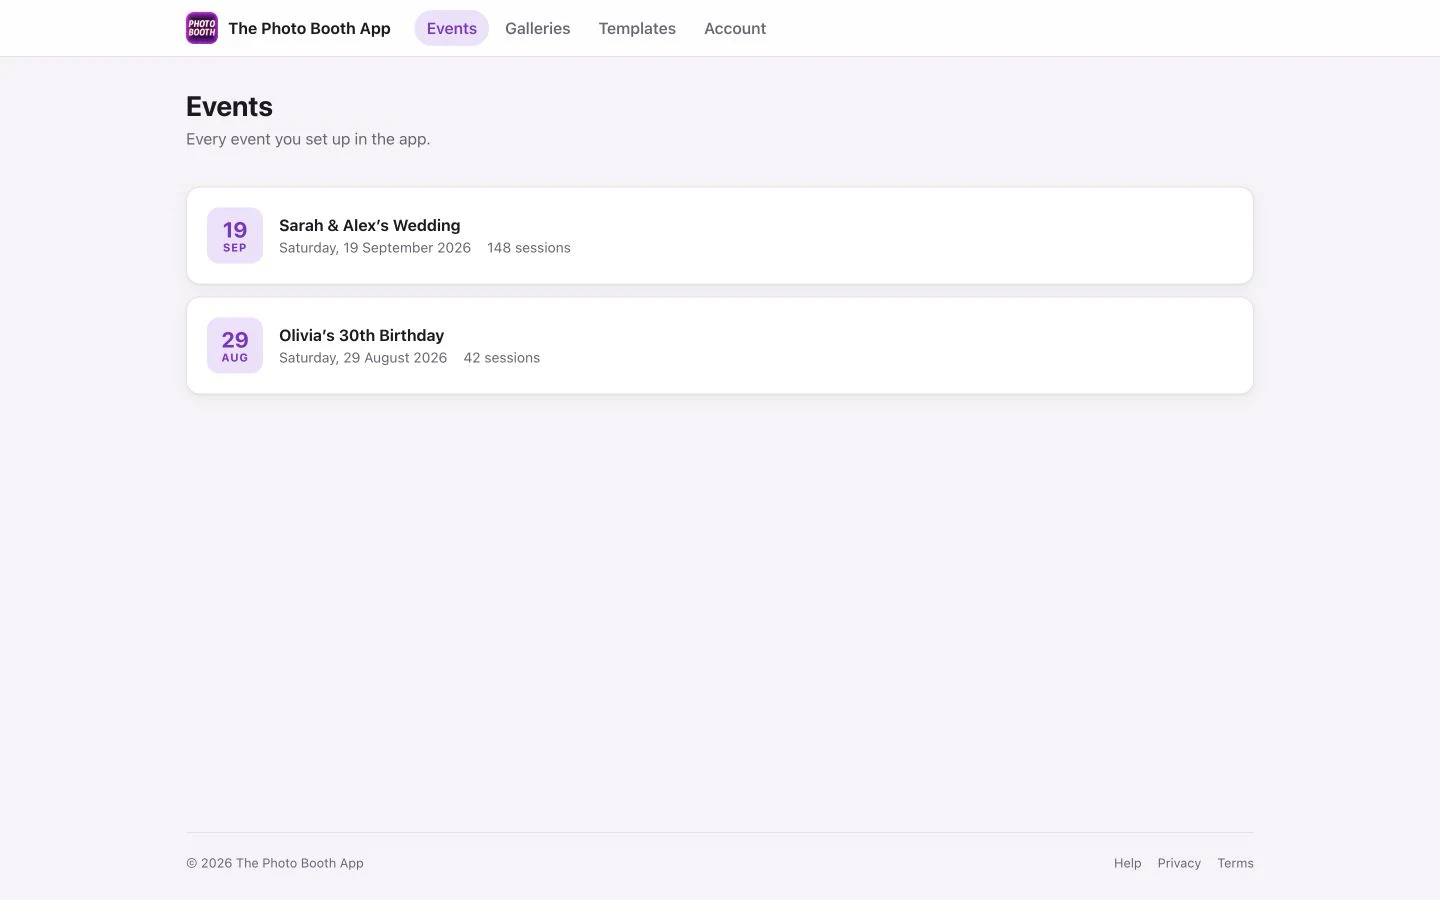Click the 42 sessions count
1440x900 pixels.
[x=501, y=358]
